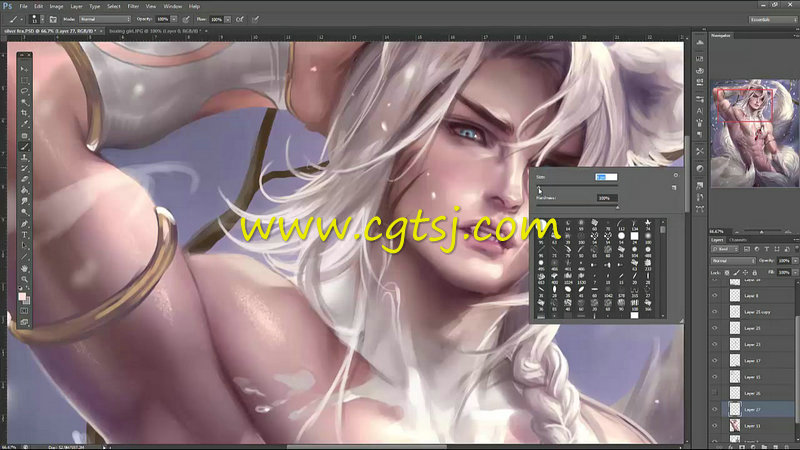
Task: Open brush Mode dropdown in options bar
Action: (105, 19)
